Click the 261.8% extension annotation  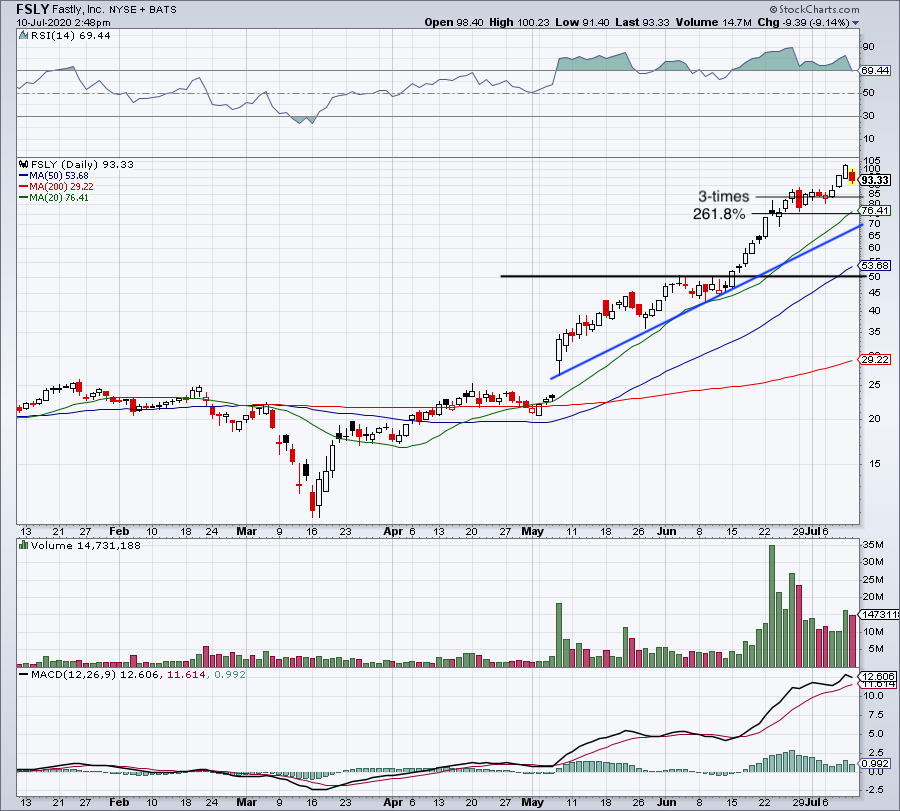point(718,214)
